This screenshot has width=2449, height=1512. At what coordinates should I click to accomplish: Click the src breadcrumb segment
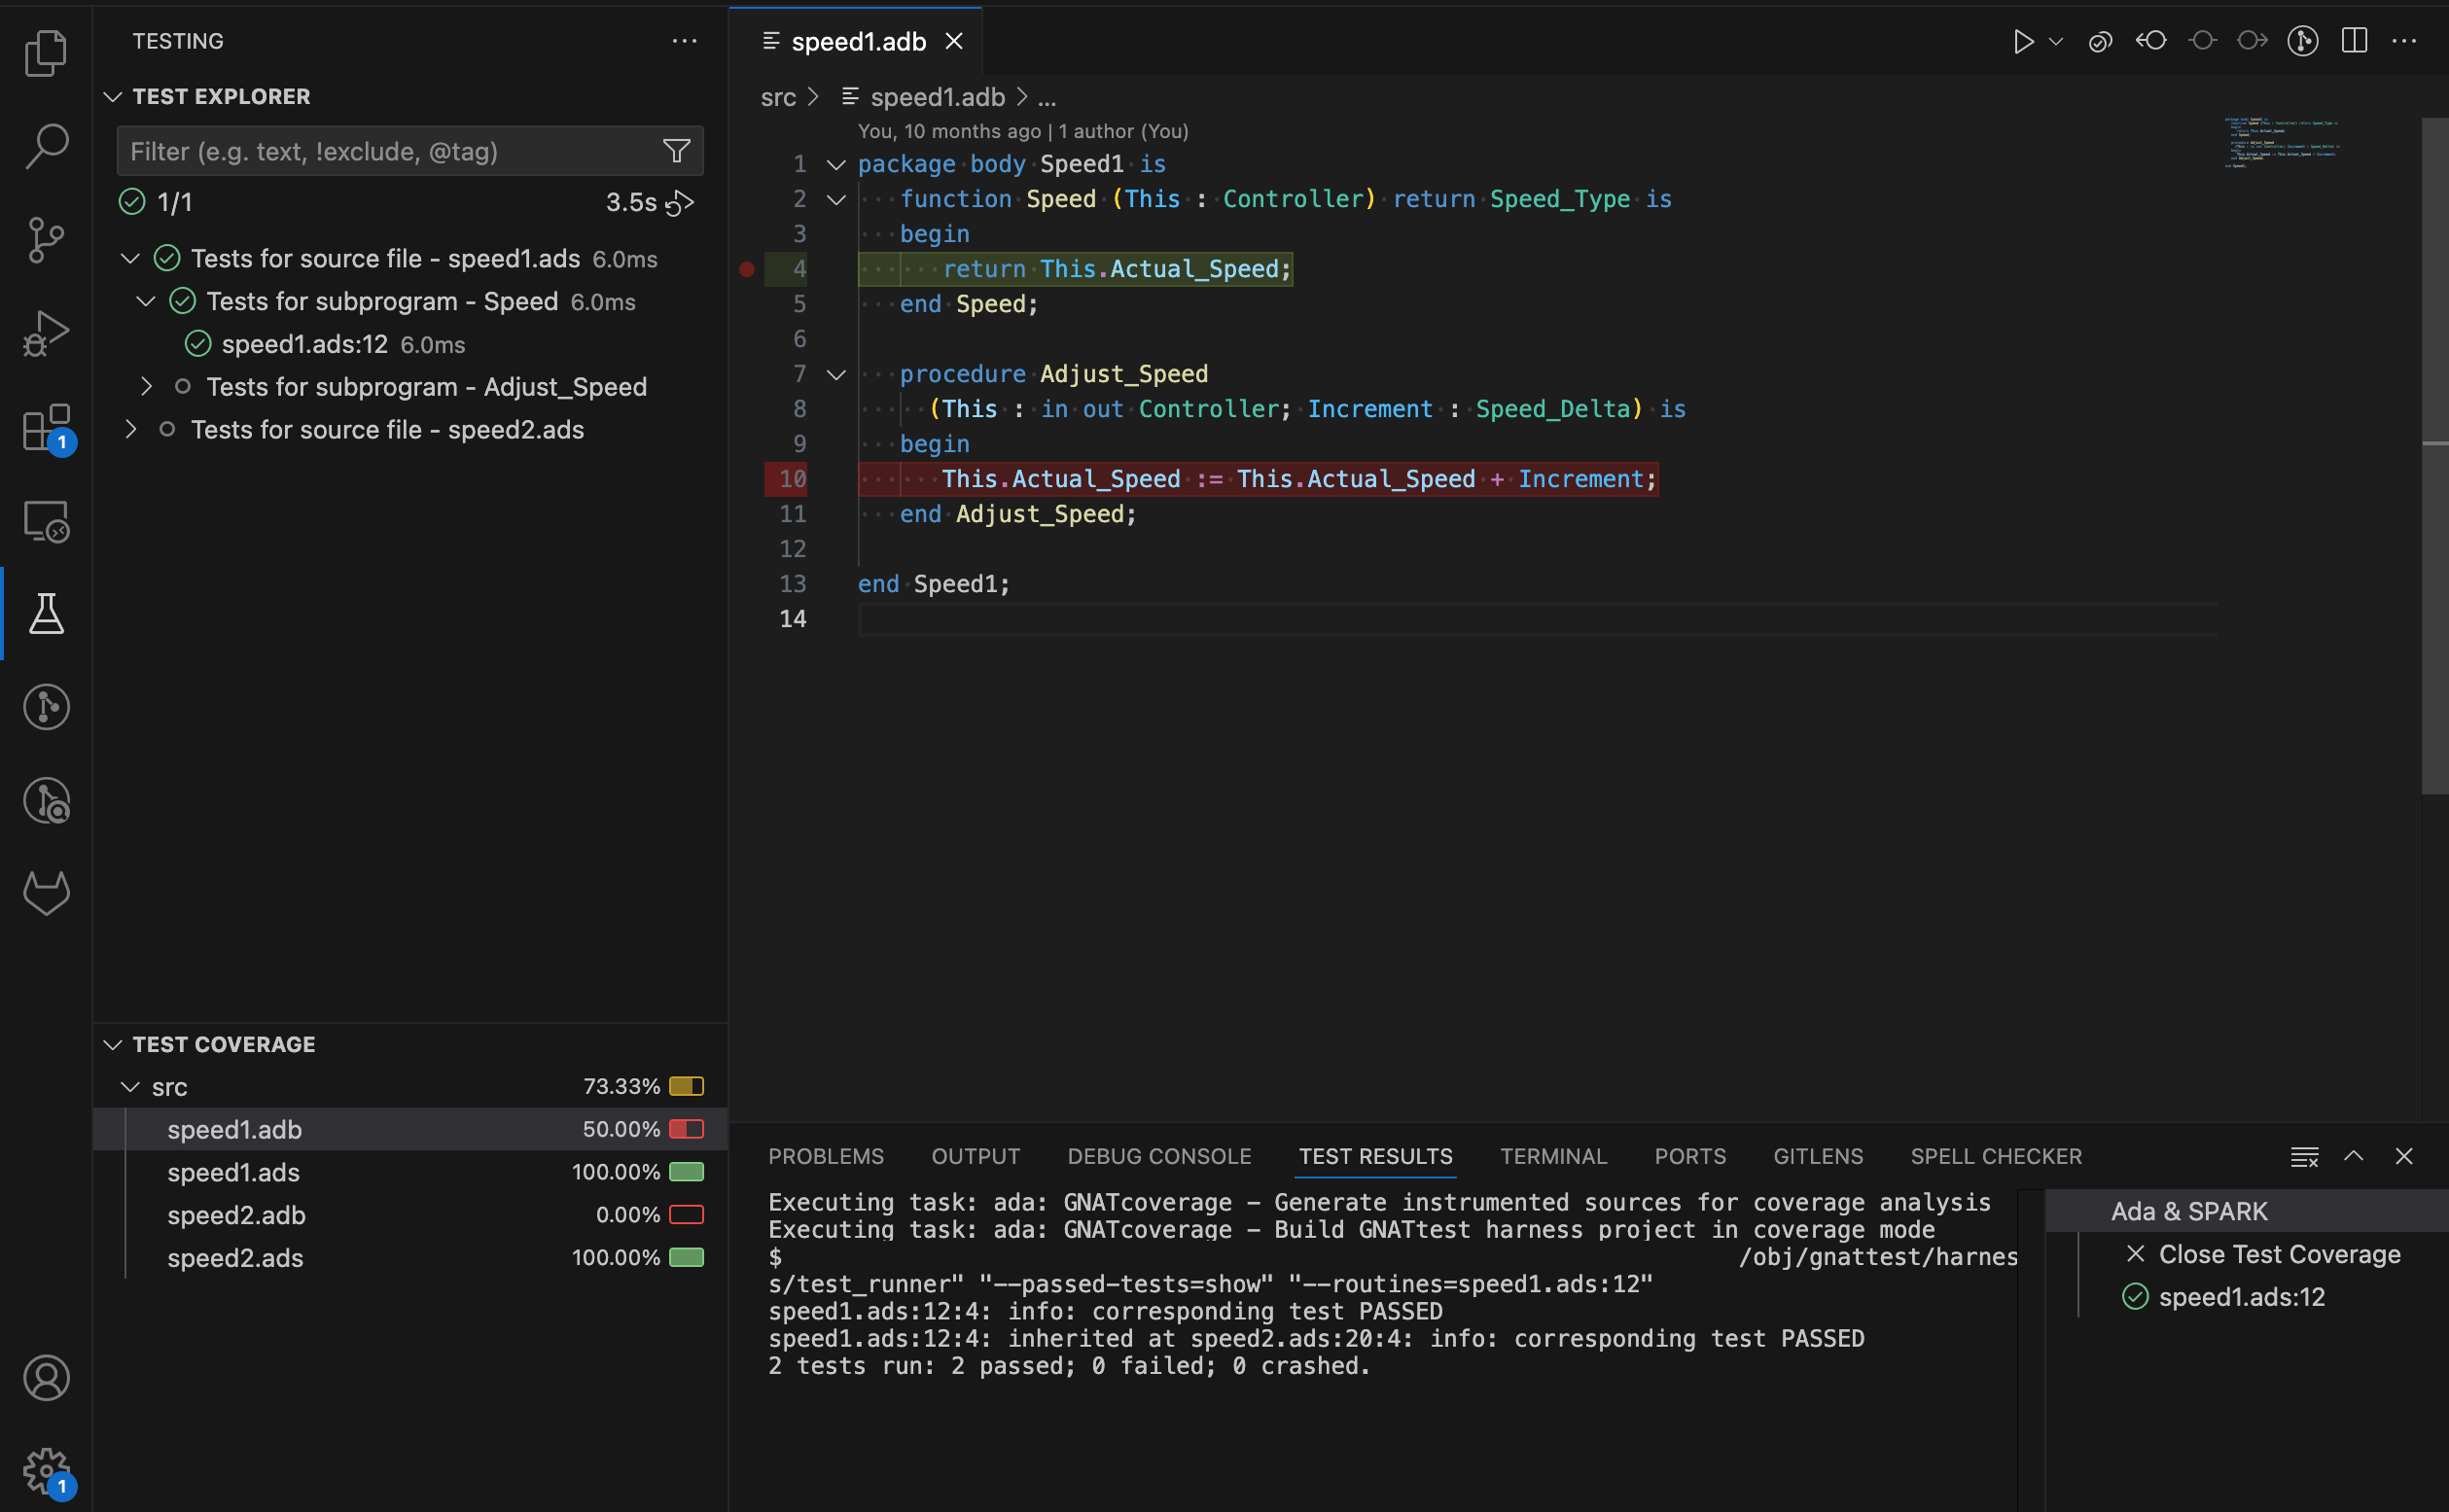tap(778, 98)
